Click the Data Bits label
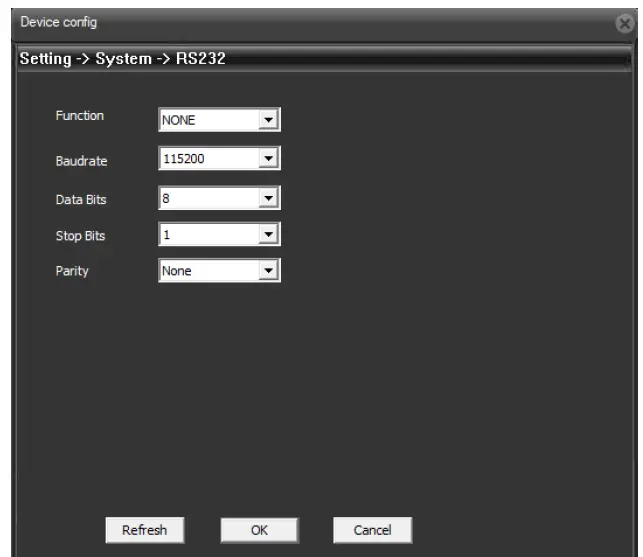The width and height of the screenshot is (643, 557). click(x=81, y=200)
